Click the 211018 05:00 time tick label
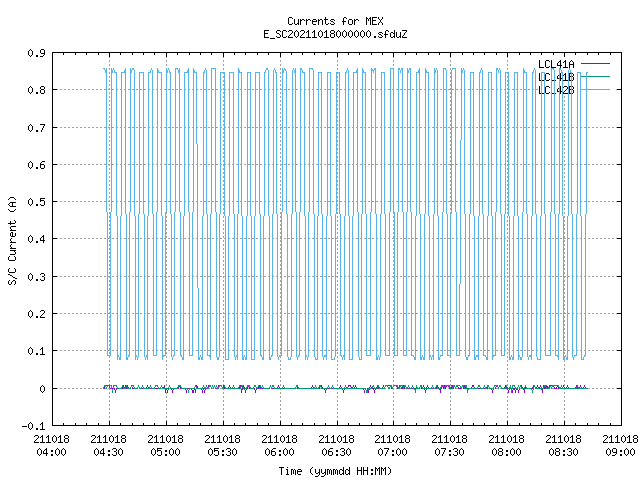The width and height of the screenshot is (640, 480). [x=165, y=446]
